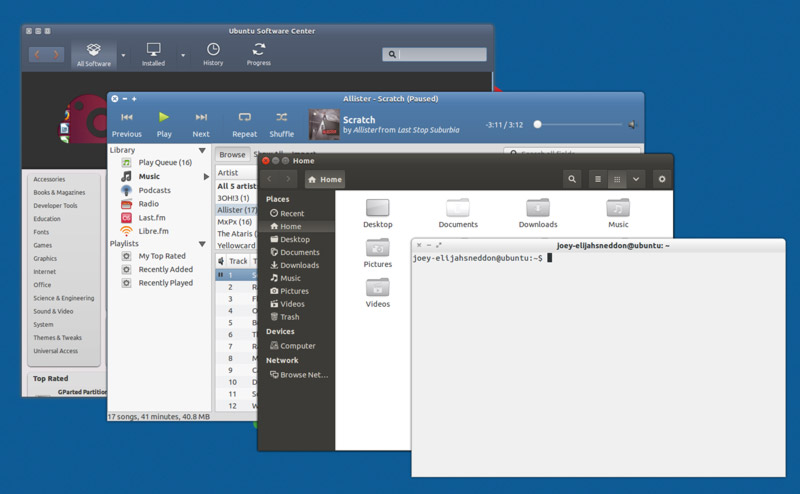Switch file manager to grid view
The image size is (800, 494).
(617, 179)
